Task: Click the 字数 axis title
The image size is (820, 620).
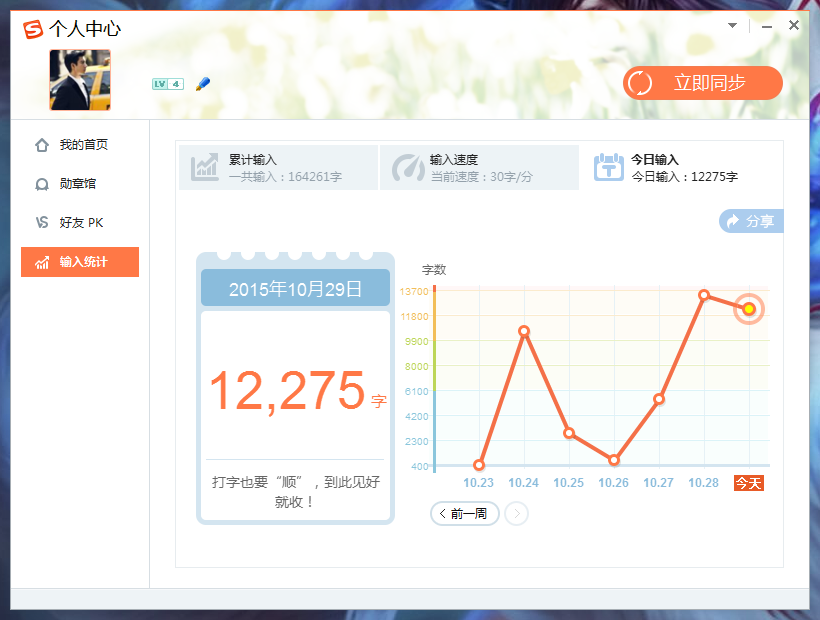Action: [434, 270]
